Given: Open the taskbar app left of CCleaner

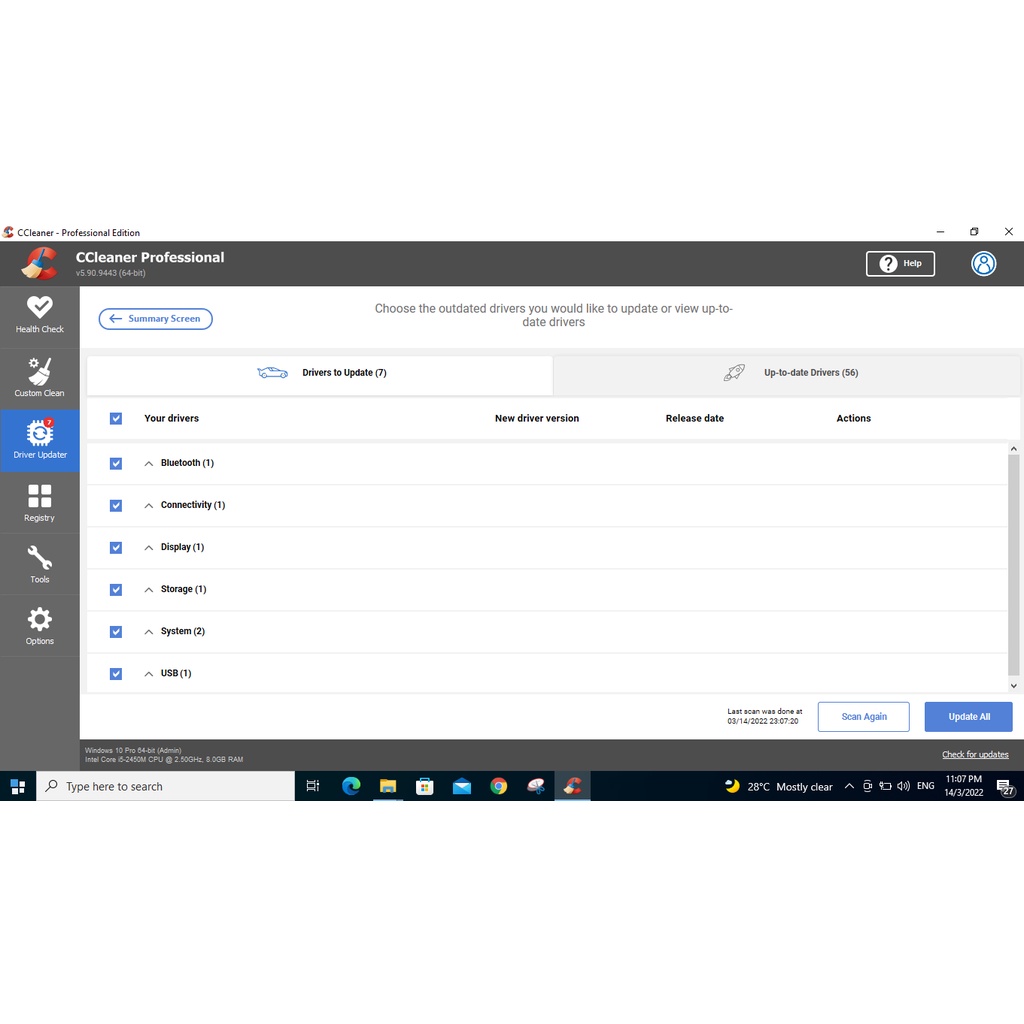Looking at the screenshot, I should point(536,786).
